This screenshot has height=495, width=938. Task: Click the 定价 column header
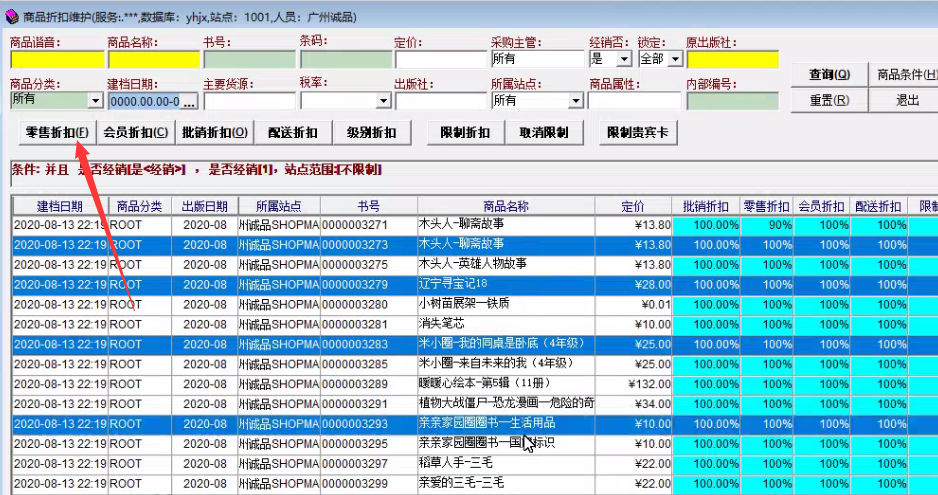point(633,206)
